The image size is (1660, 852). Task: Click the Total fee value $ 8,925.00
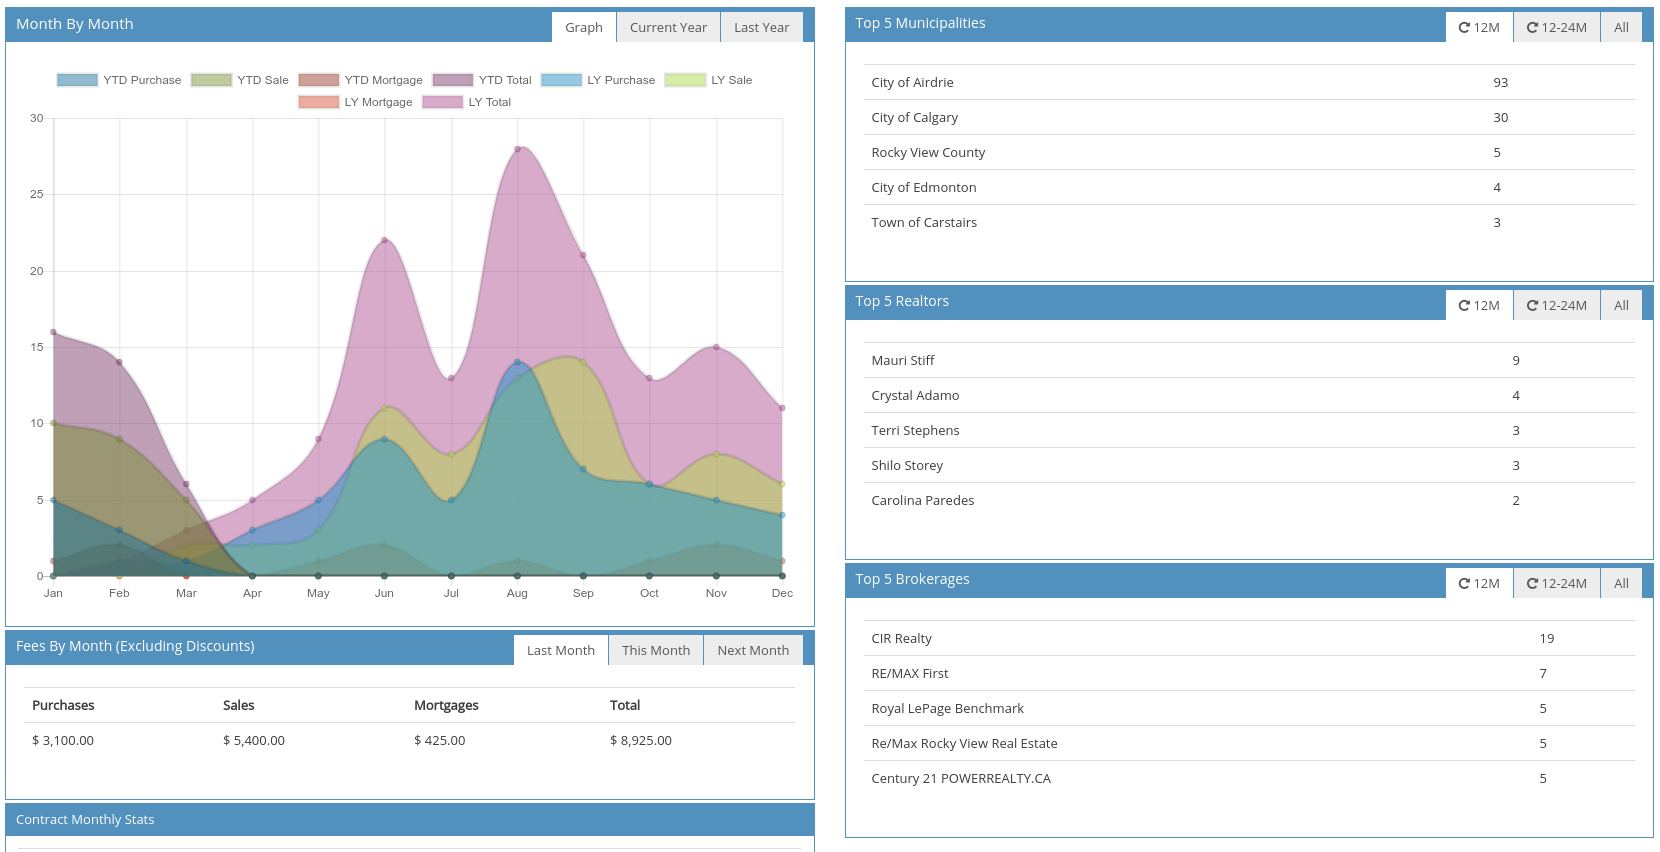641,740
